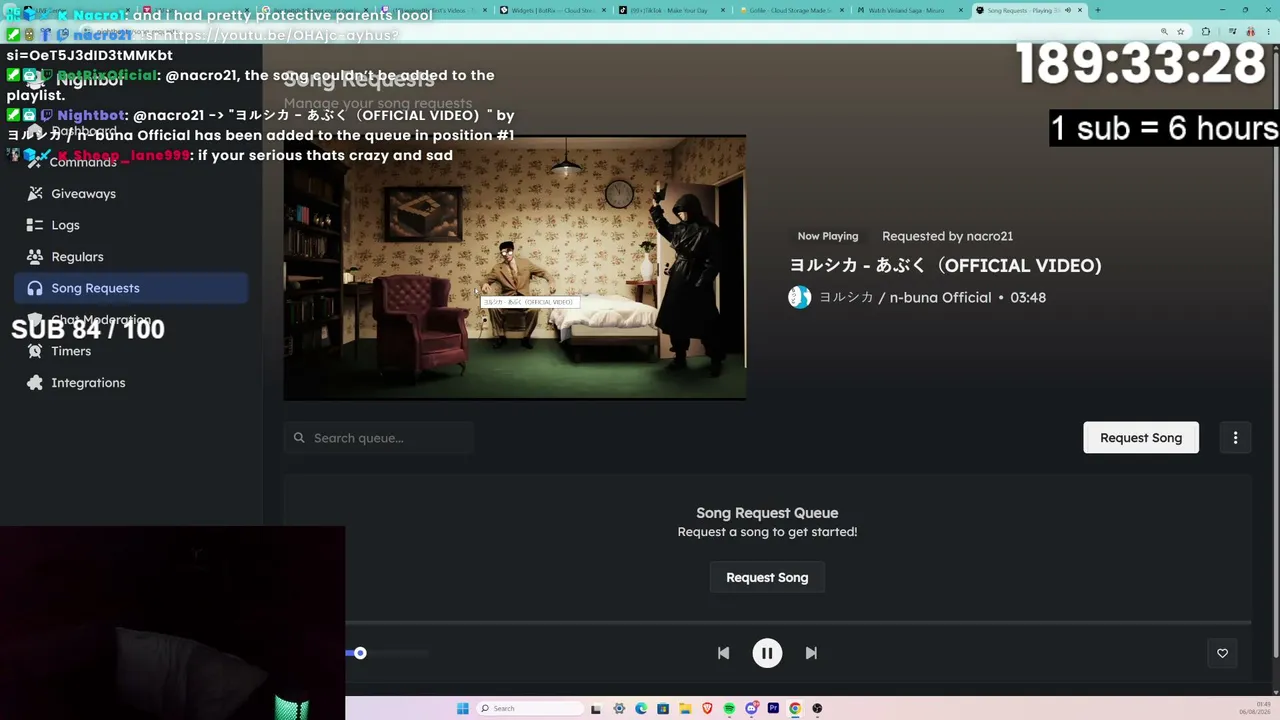This screenshot has width=1280, height=720.
Task: Switch to Chrome on the taskbar
Action: 795,709
